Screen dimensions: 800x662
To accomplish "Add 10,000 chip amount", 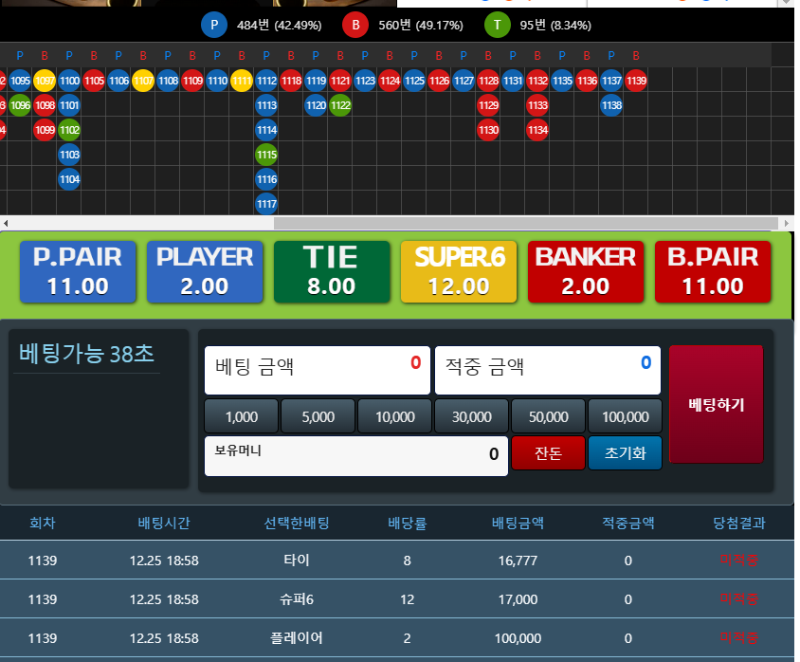I will 395,417.
